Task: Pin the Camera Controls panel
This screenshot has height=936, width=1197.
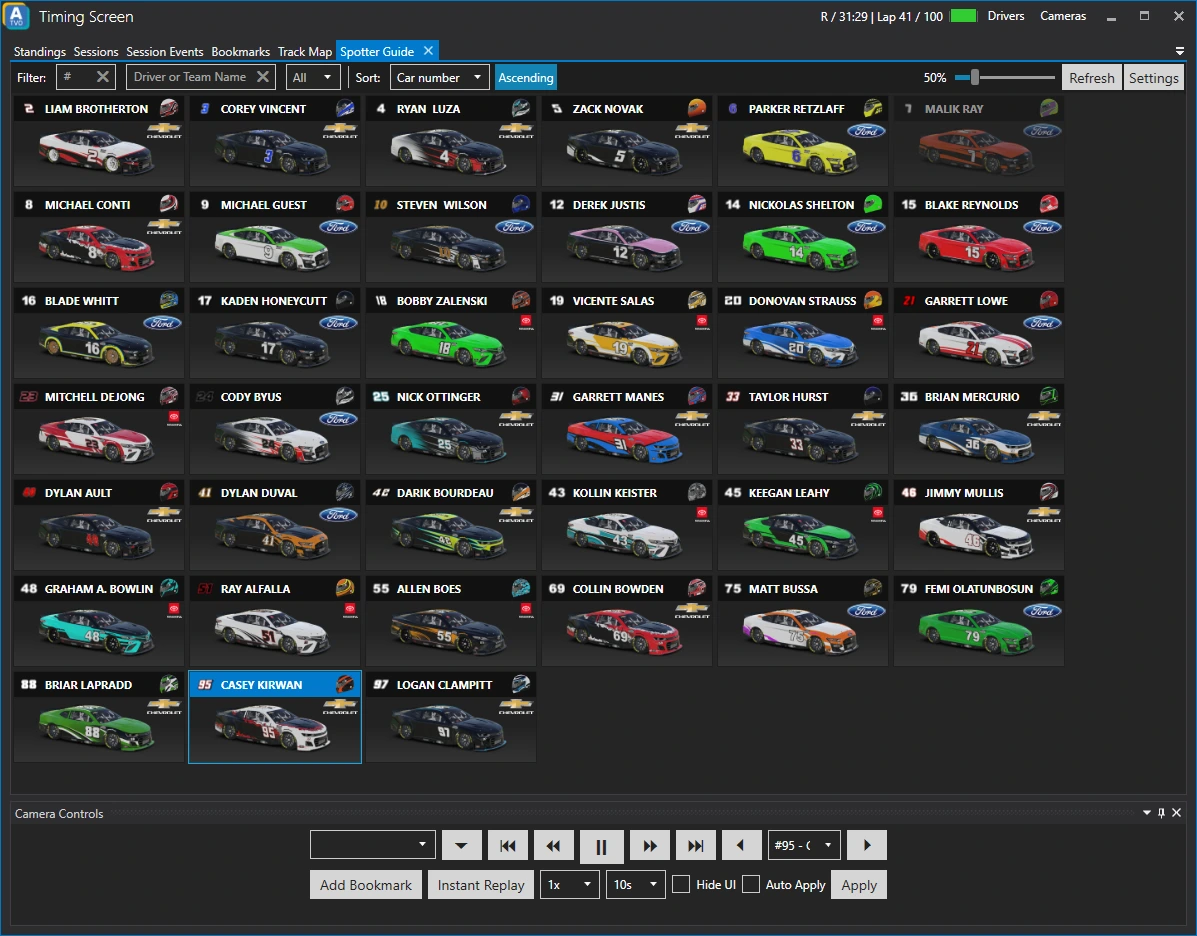Action: (1161, 813)
